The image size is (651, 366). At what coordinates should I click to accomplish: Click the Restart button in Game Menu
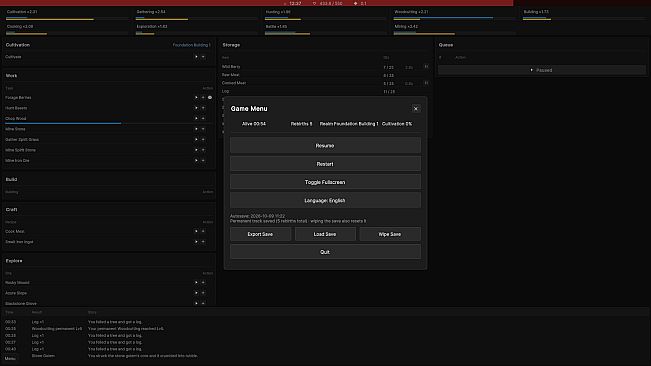(325, 164)
